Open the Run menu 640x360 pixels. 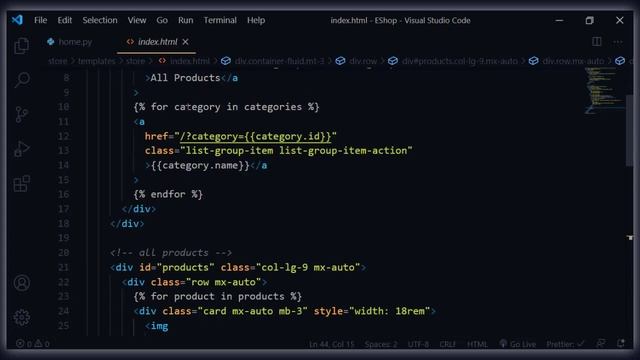click(185, 20)
